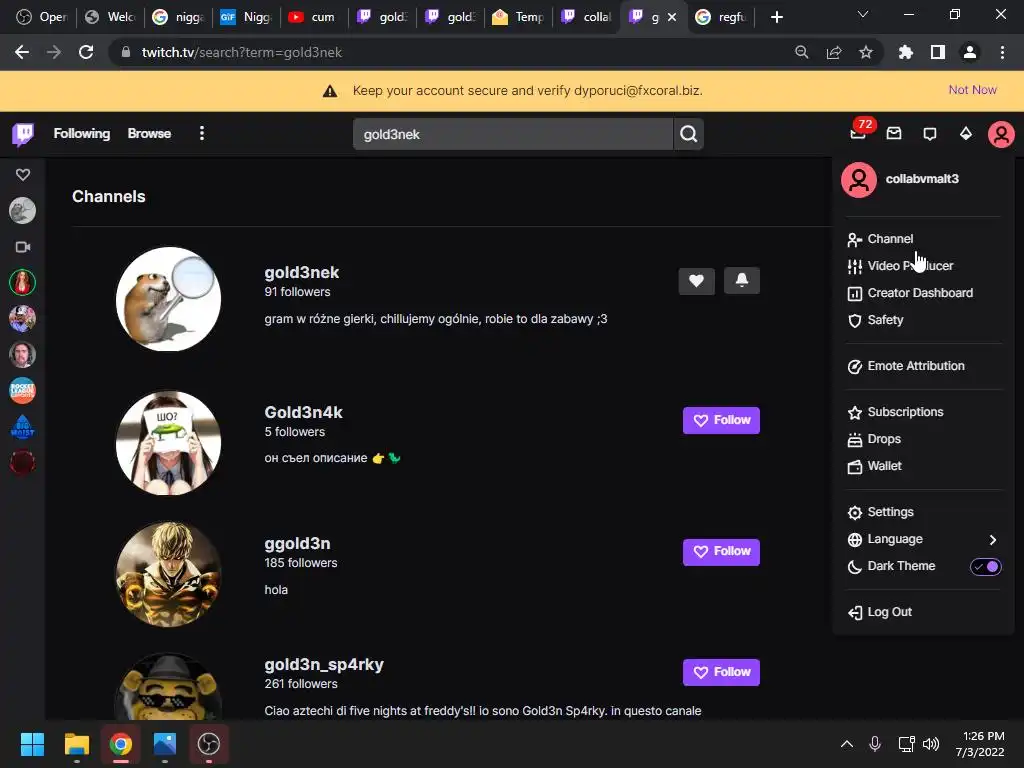The image size is (1024, 768).
Task: Click gold3nek hamster profile picture
Action: tap(168, 299)
